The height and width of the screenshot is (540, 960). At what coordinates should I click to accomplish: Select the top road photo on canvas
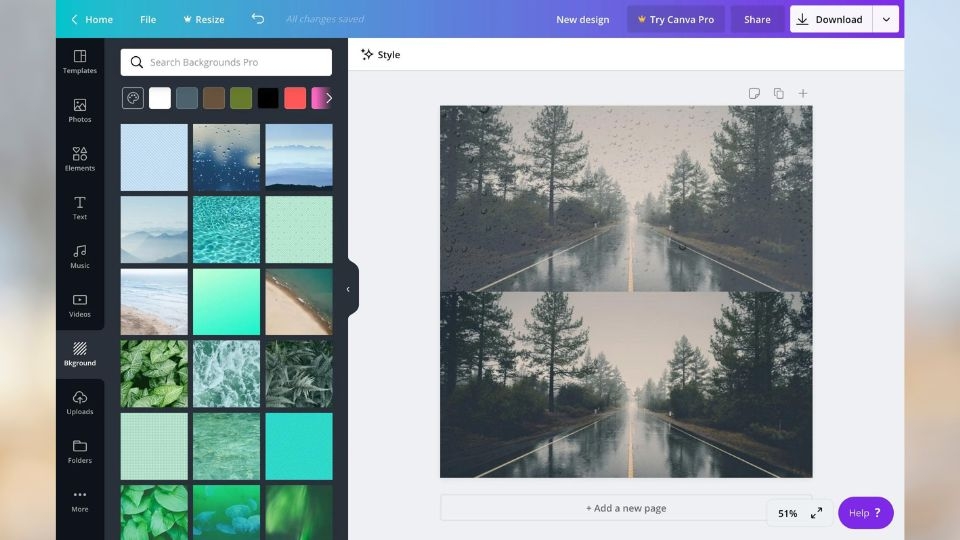626,198
